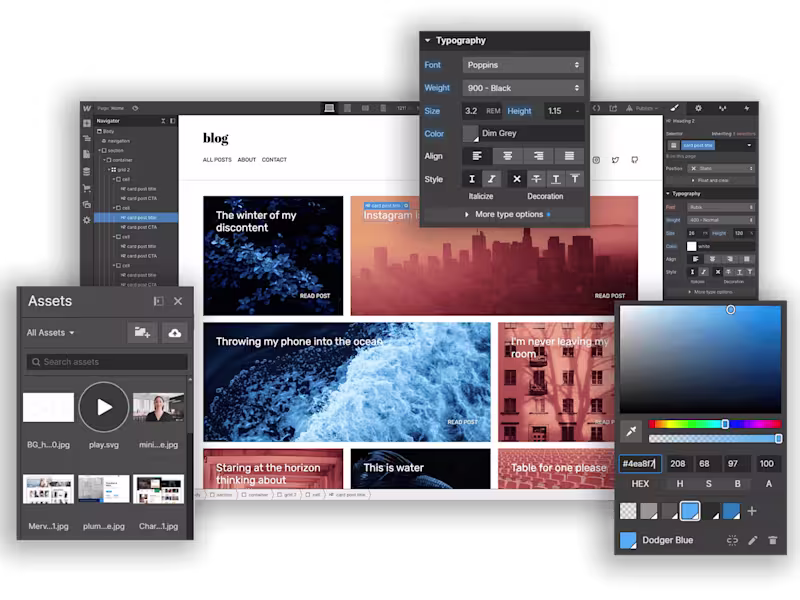This screenshot has height=600, width=800.
Task: Create a new folder in the Assets panel
Action: (x=142, y=332)
